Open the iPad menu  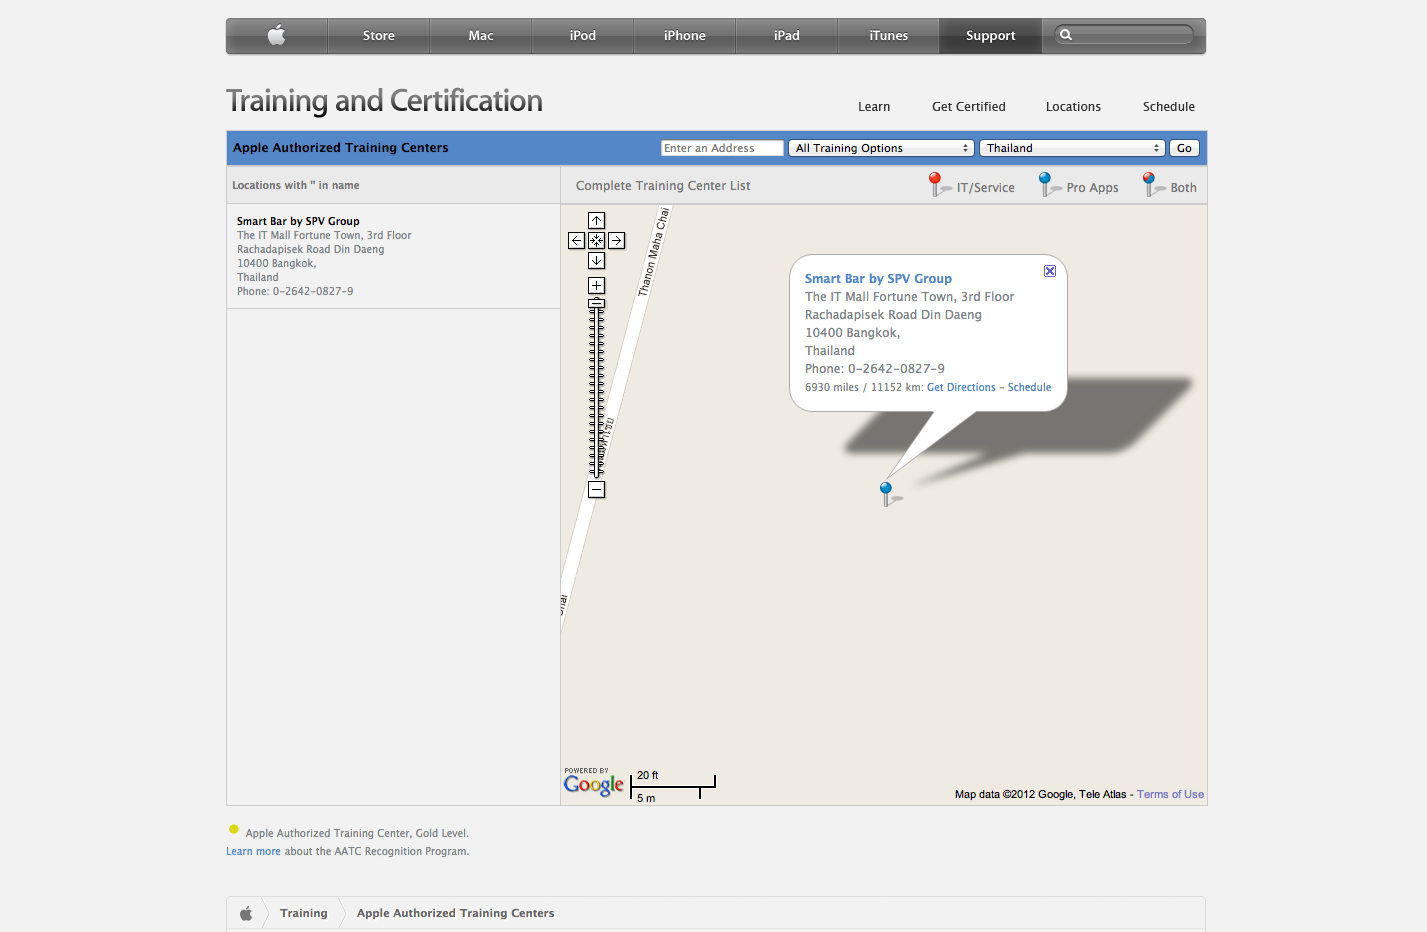(787, 36)
